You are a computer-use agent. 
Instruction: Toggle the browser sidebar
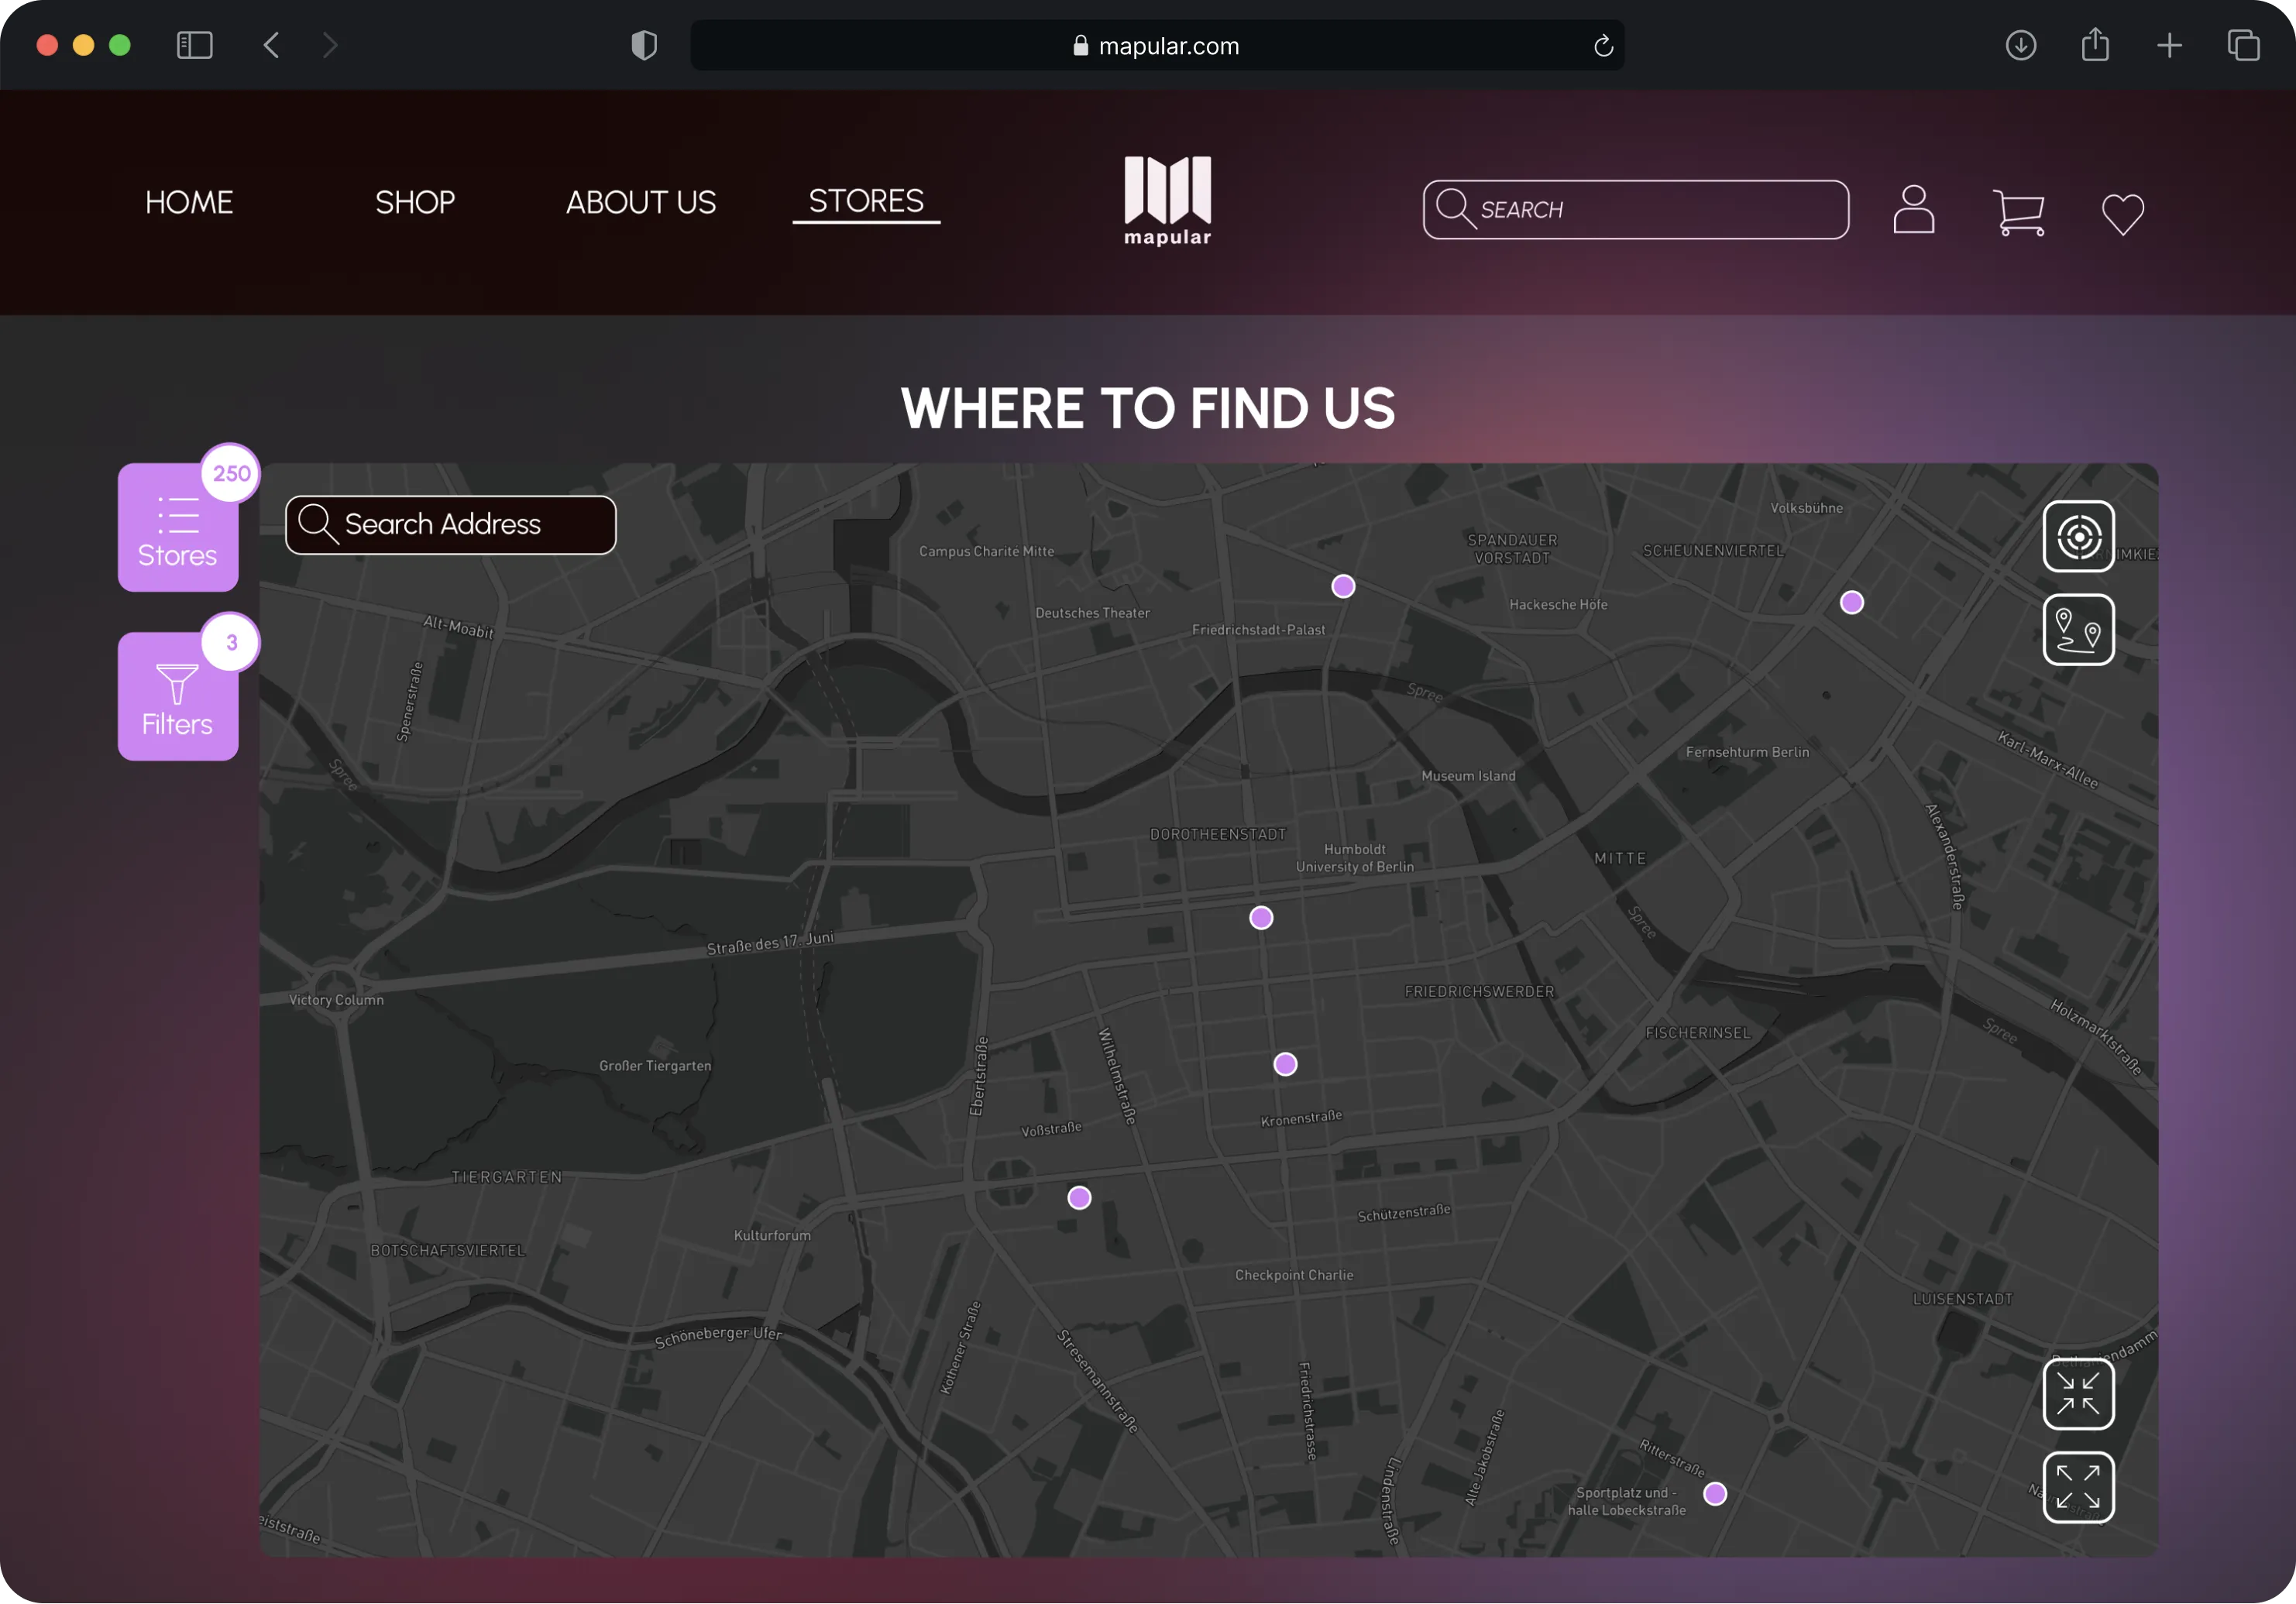(194, 45)
